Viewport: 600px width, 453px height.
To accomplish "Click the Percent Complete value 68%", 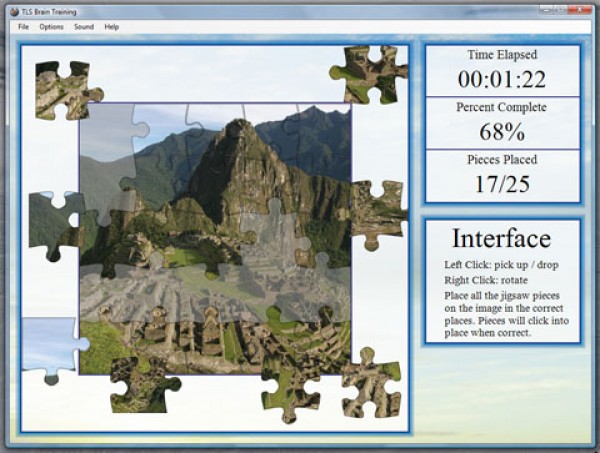I will (x=502, y=132).
